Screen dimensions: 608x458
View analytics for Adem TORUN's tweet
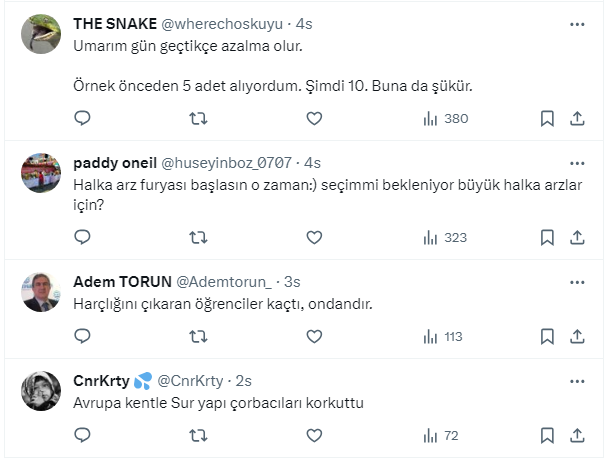(442, 336)
